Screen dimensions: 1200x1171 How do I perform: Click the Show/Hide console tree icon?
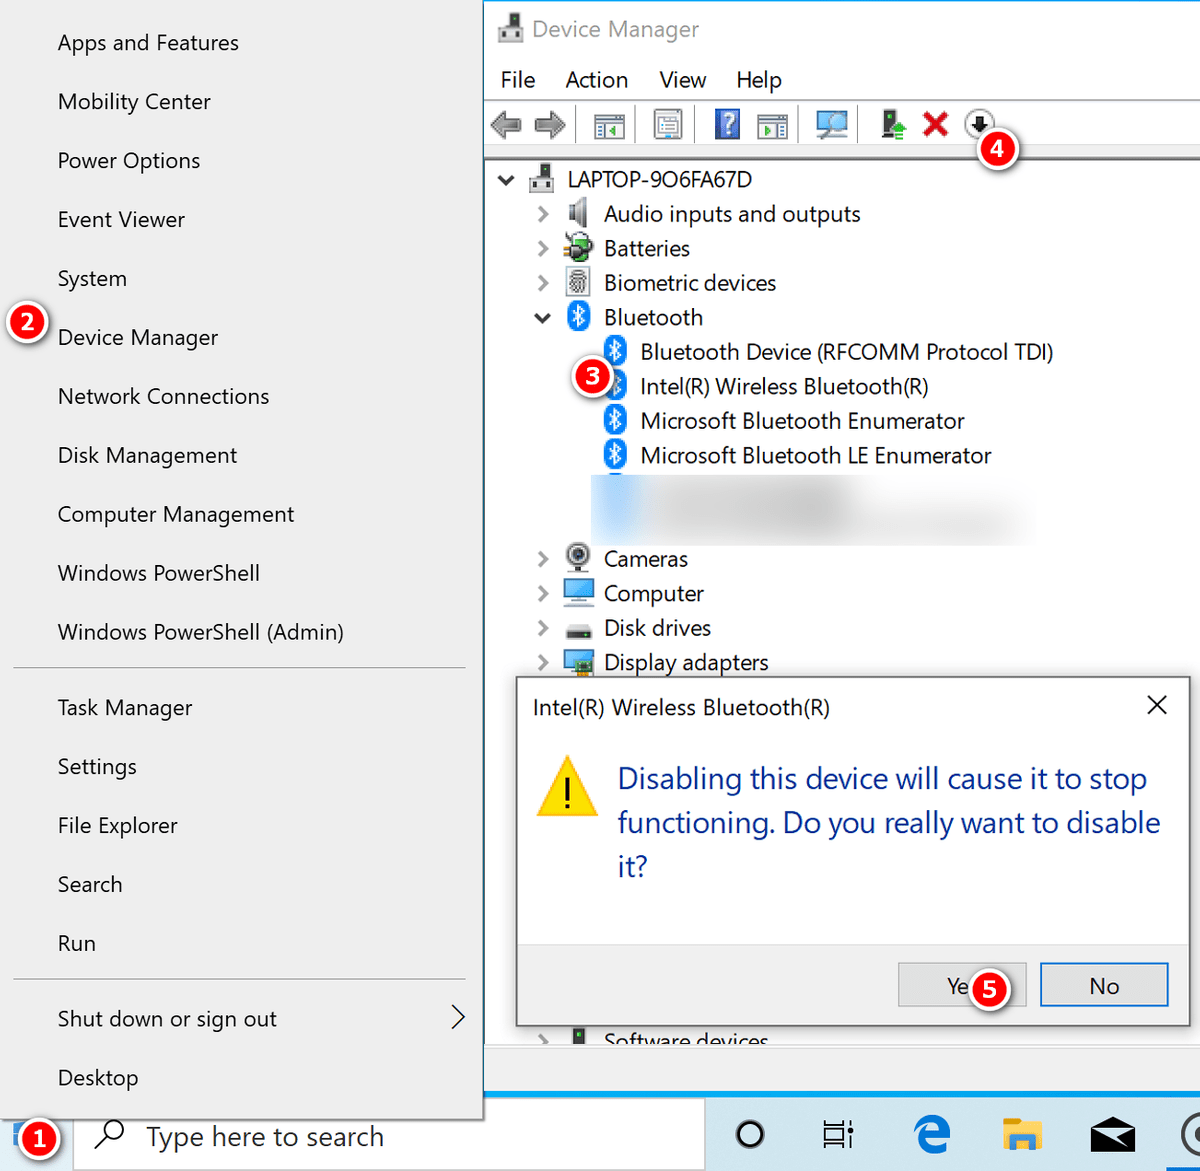606,124
